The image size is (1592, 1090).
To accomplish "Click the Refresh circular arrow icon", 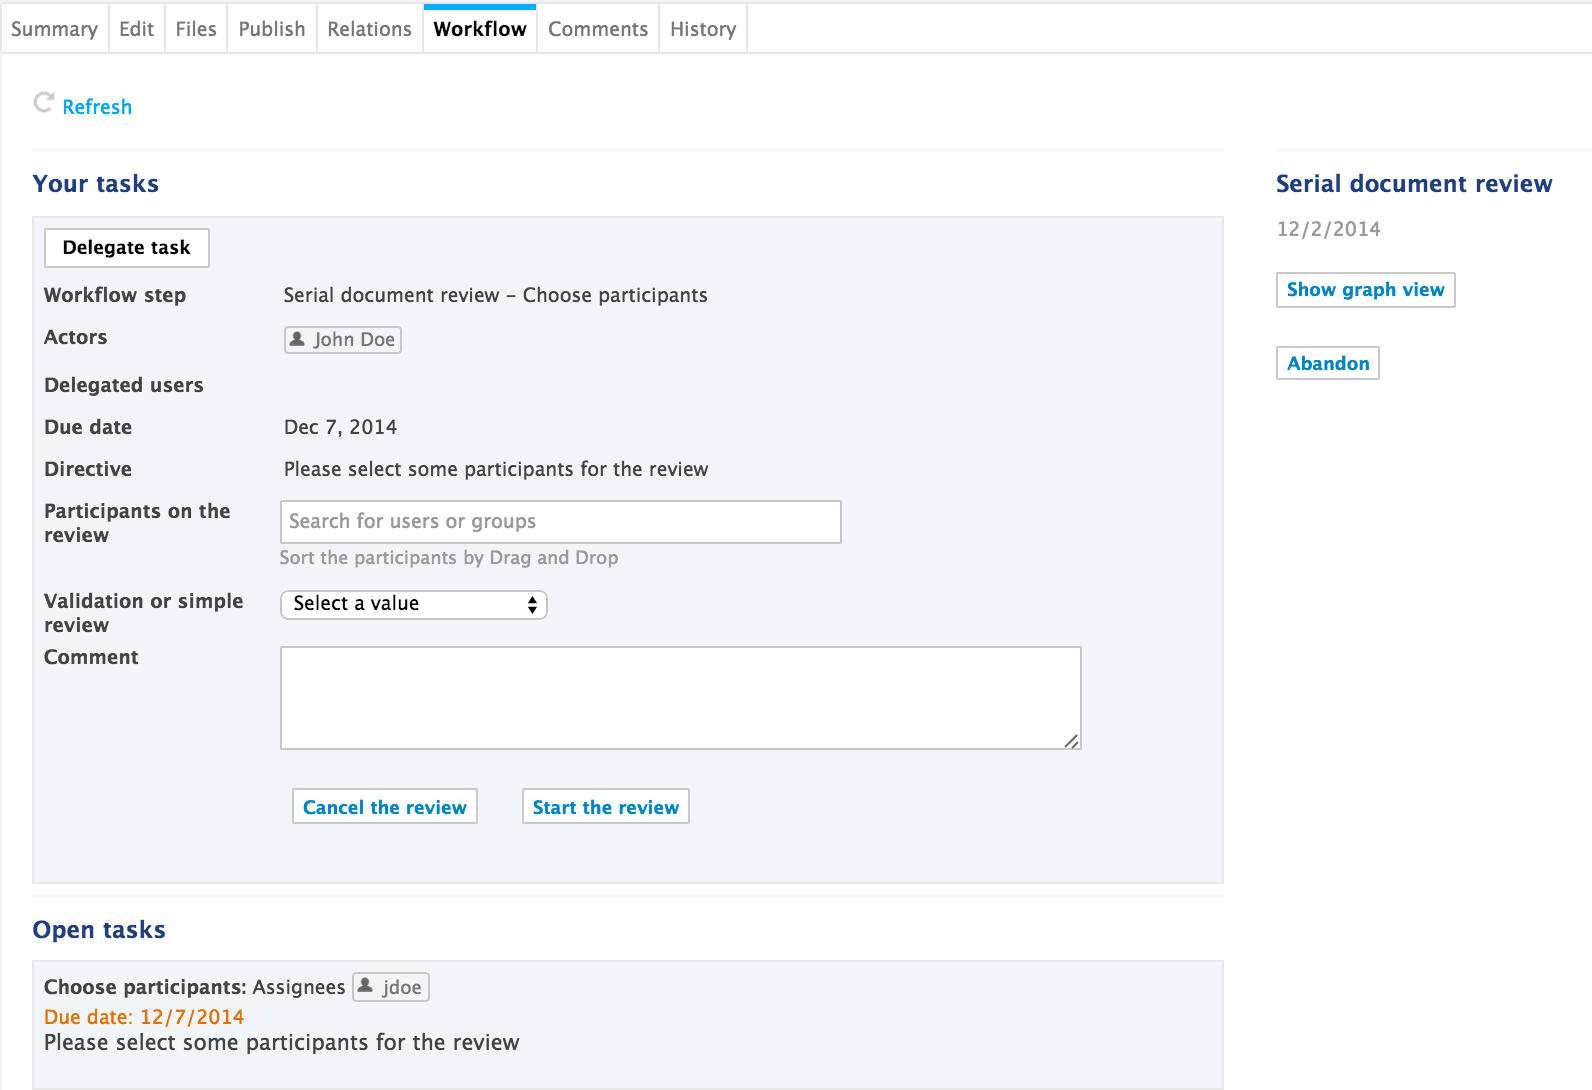I will [x=43, y=102].
